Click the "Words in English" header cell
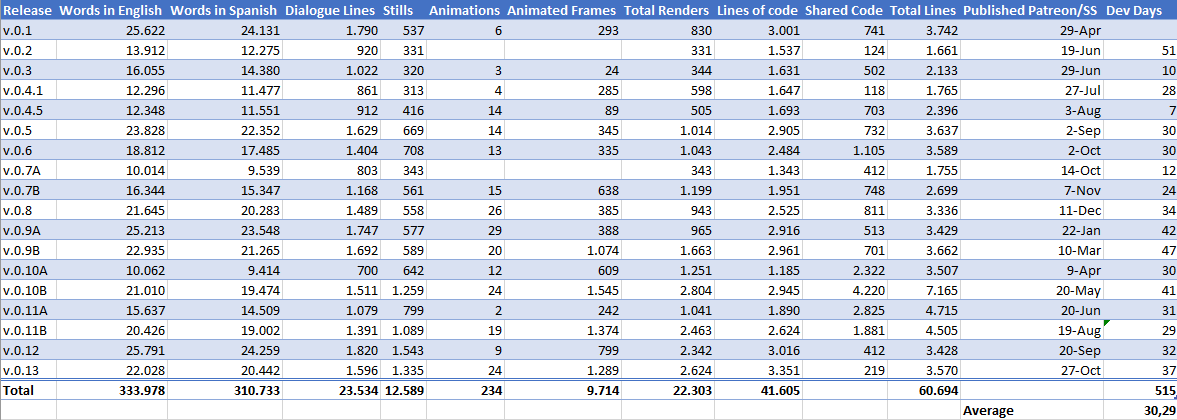This screenshot has height=420, width=1177. coord(111,11)
